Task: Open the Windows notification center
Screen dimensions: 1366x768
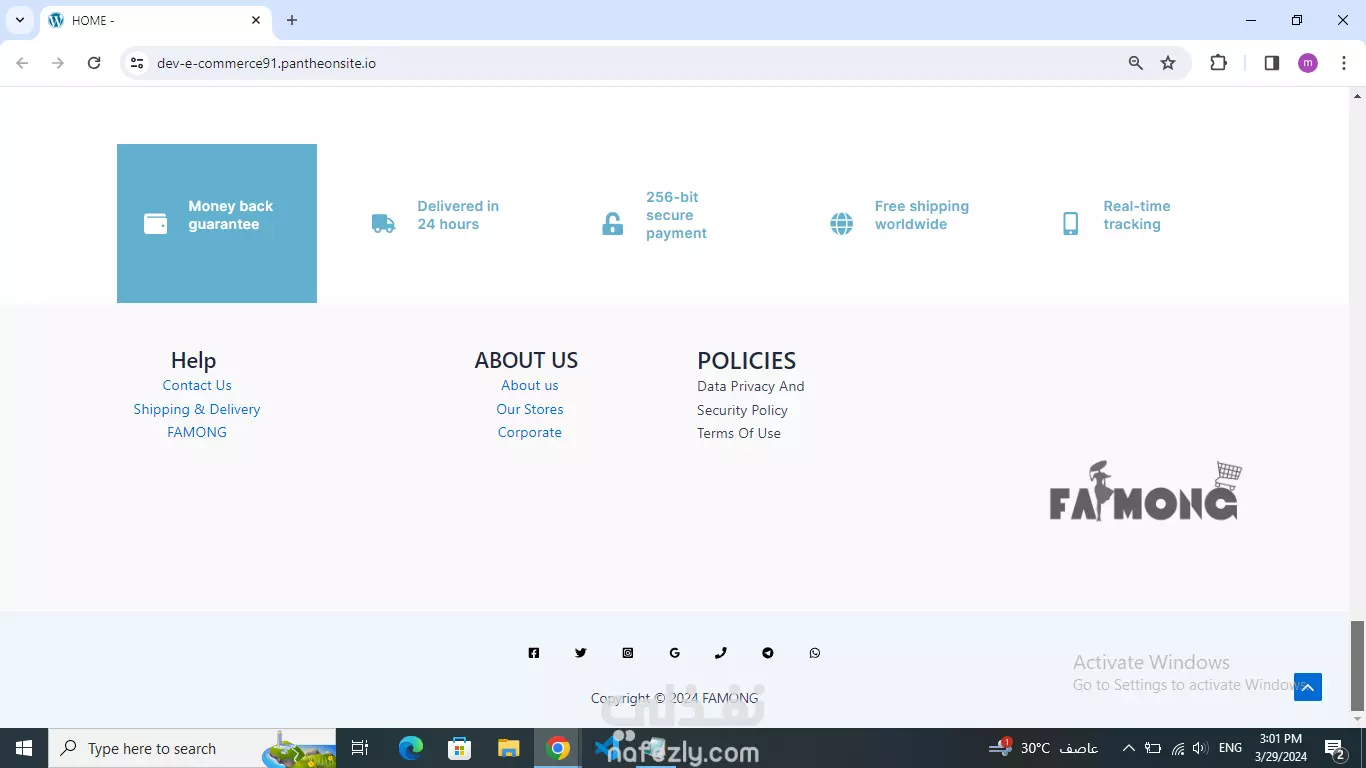Action: click(1335, 748)
